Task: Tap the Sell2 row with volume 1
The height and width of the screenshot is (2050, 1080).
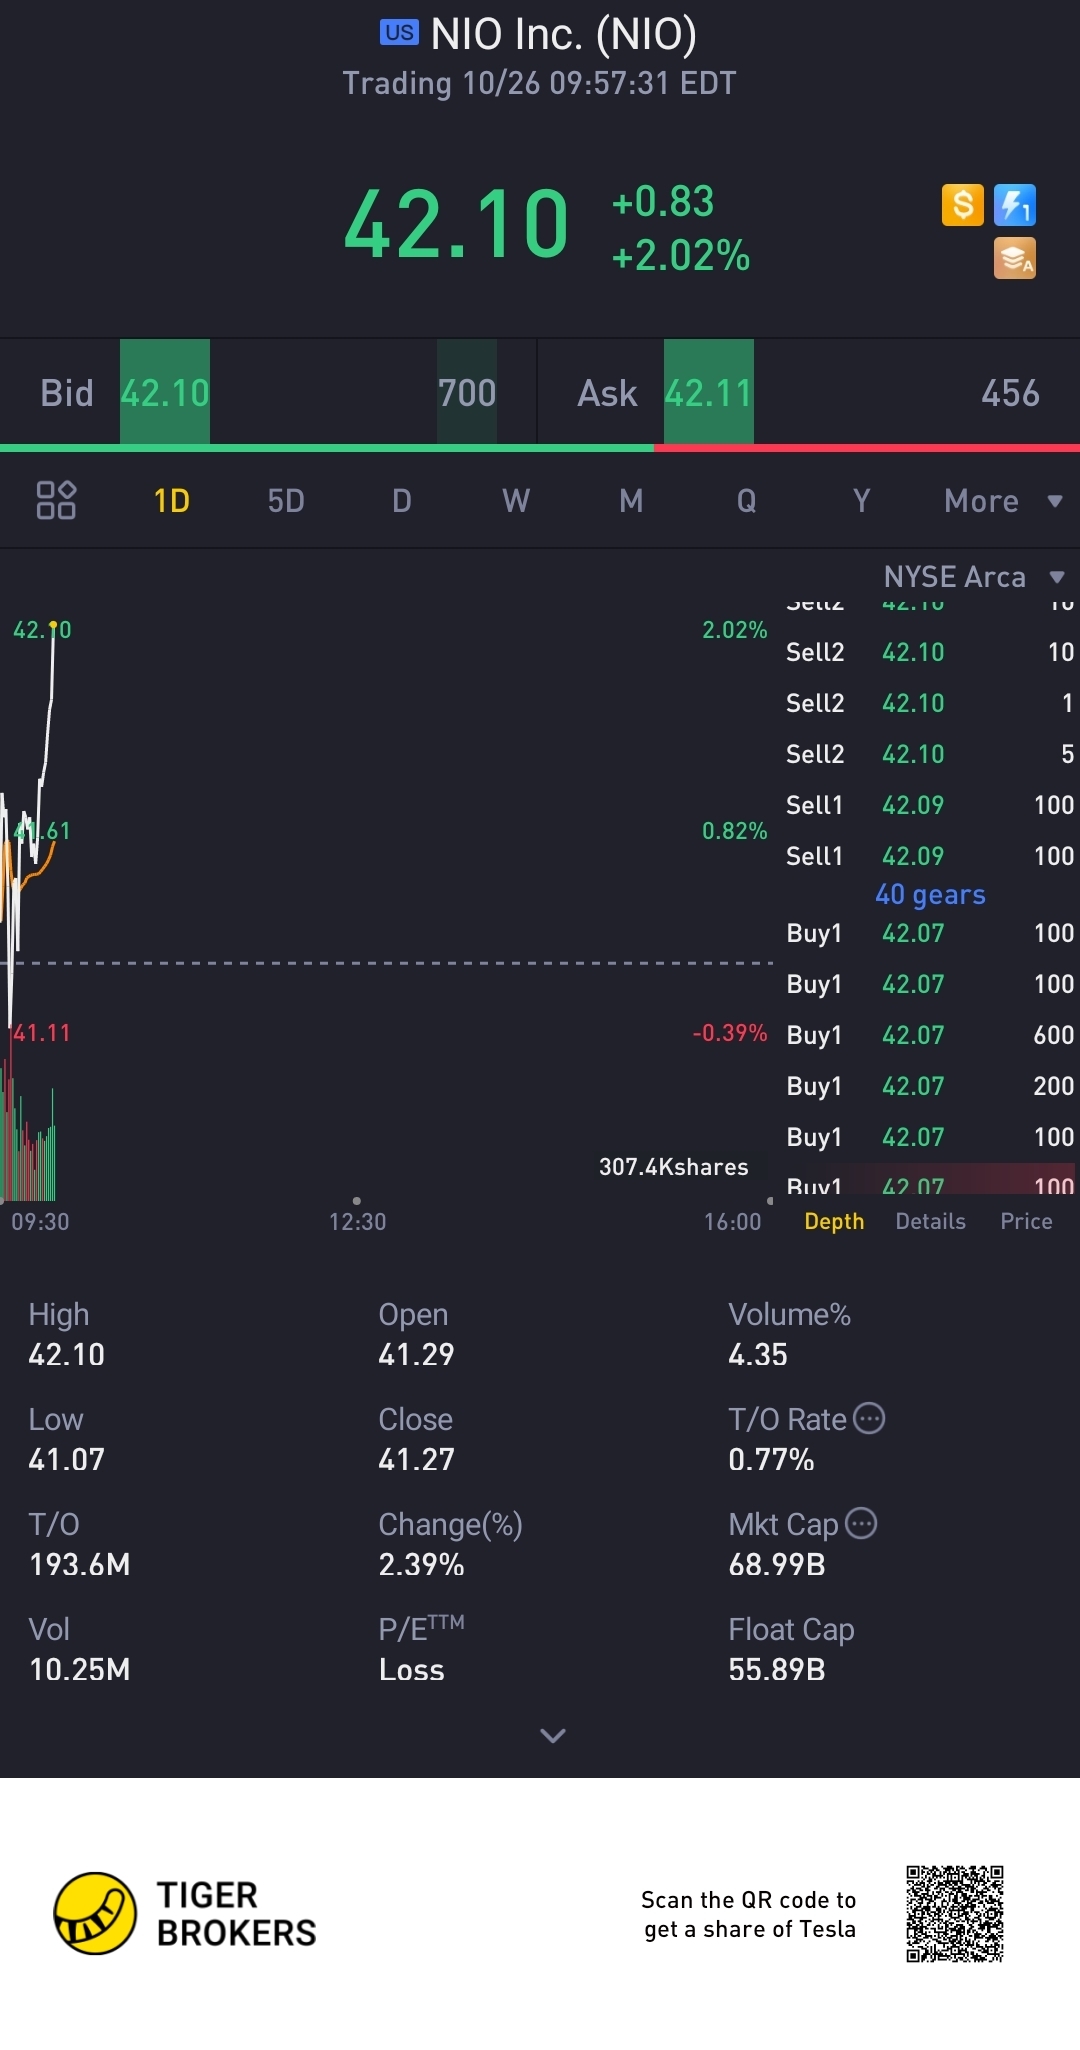Action: [929, 703]
